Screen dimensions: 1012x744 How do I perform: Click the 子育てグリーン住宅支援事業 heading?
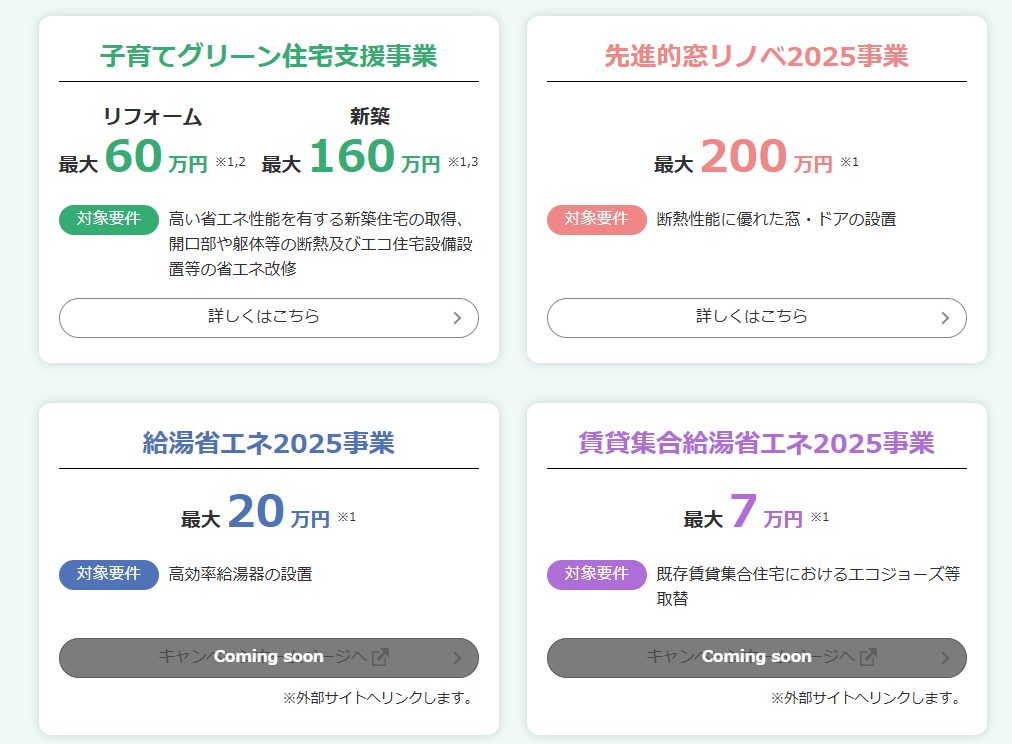(x=268, y=56)
